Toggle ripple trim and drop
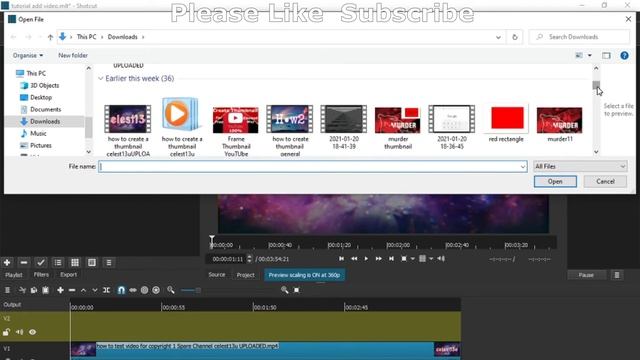 coord(144,290)
